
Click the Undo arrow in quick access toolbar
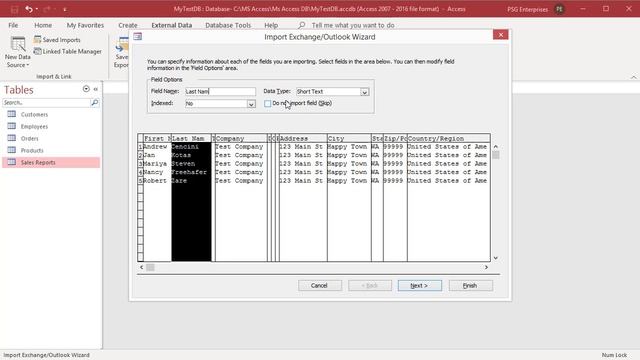[x=28, y=9]
